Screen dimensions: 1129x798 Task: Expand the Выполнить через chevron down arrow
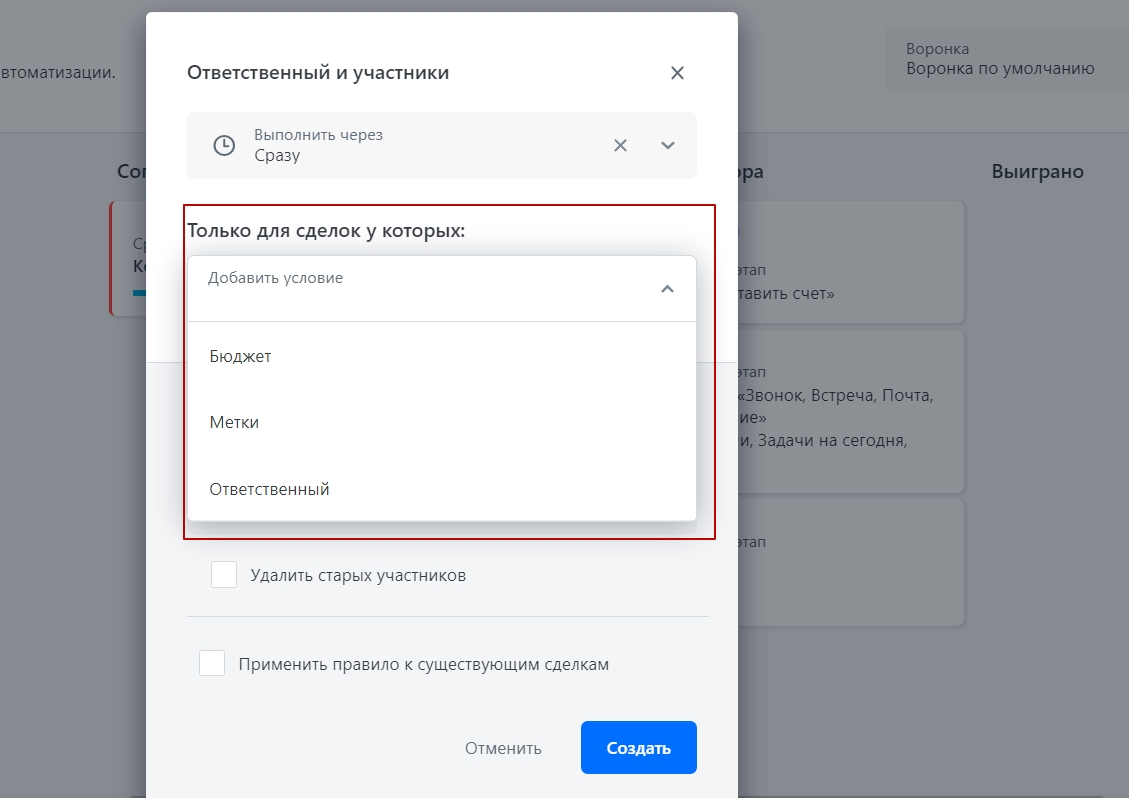coord(667,145)
